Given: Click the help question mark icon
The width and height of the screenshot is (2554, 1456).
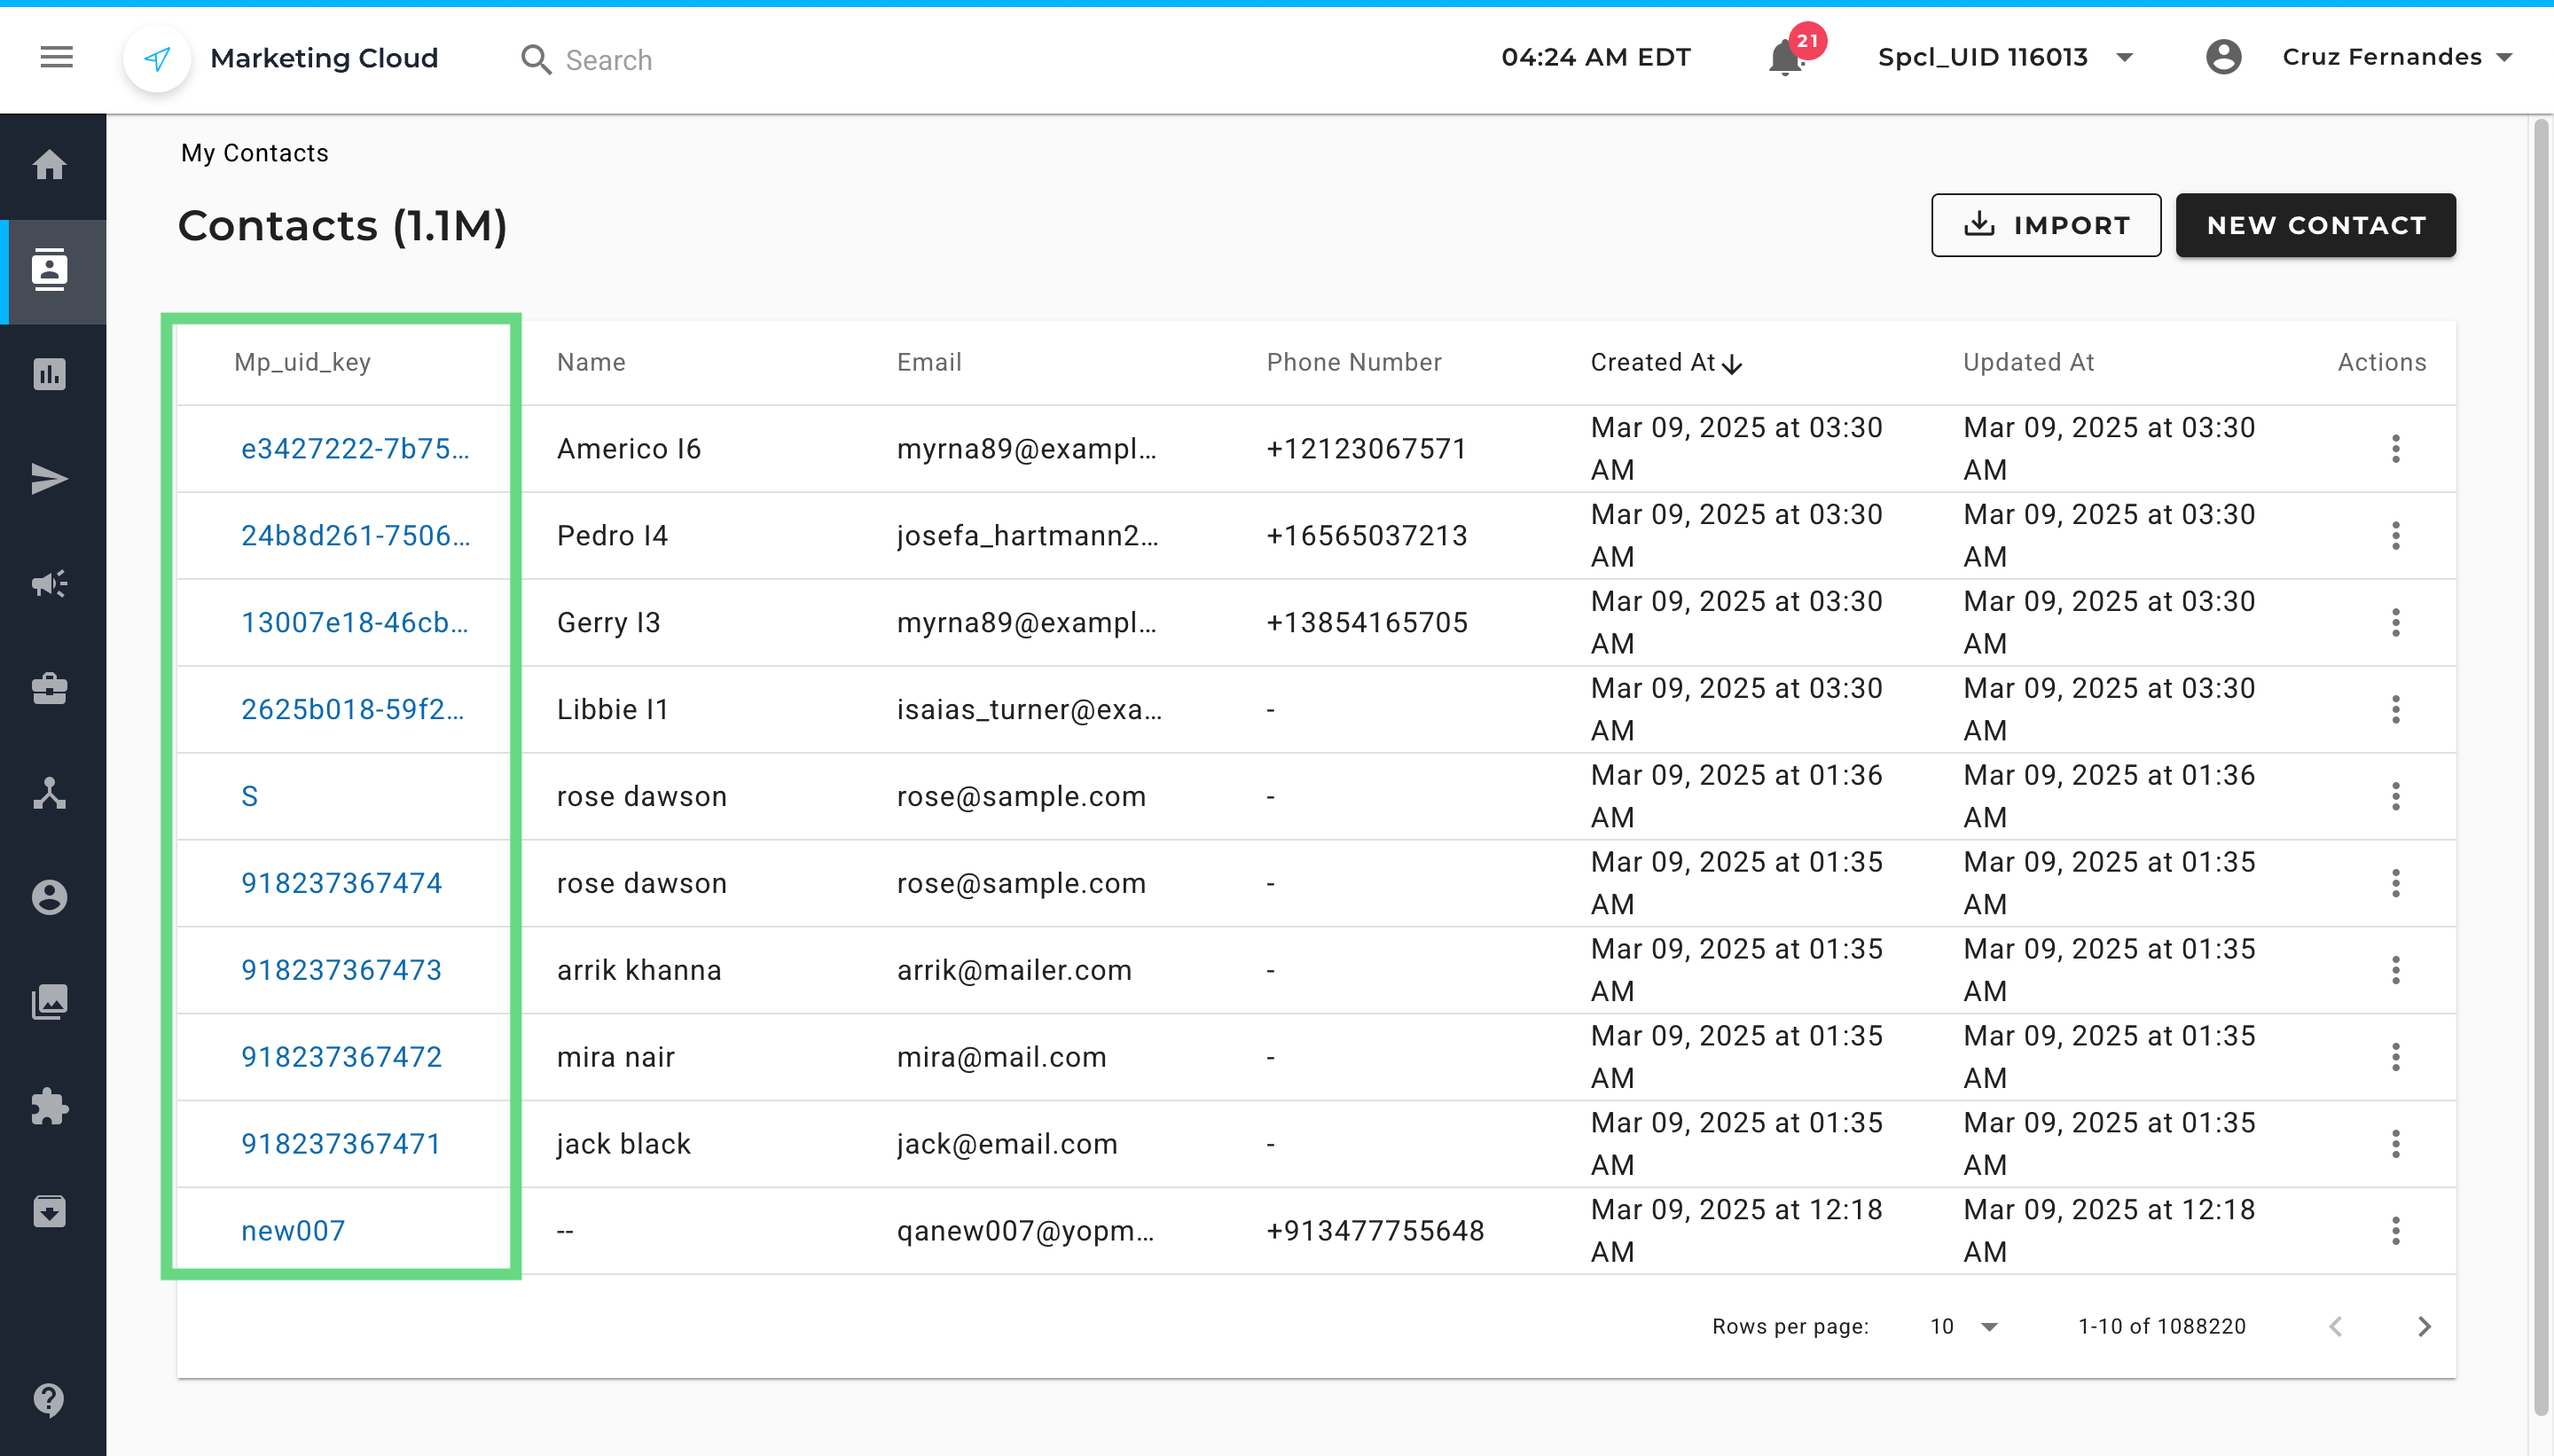Looking at the screenshot, I should click(x=50, y=1399).
